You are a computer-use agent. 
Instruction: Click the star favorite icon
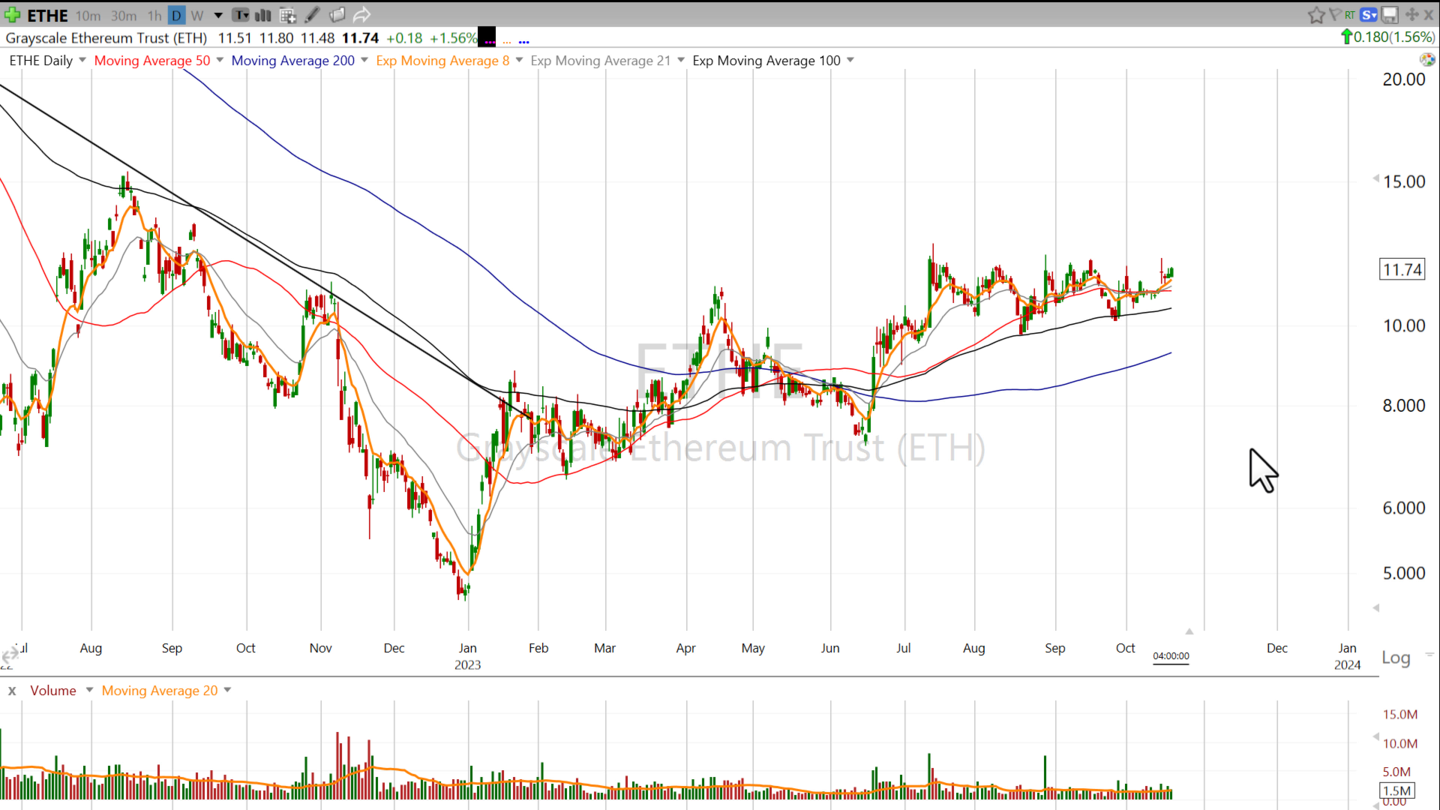[x=1317, y=15]
